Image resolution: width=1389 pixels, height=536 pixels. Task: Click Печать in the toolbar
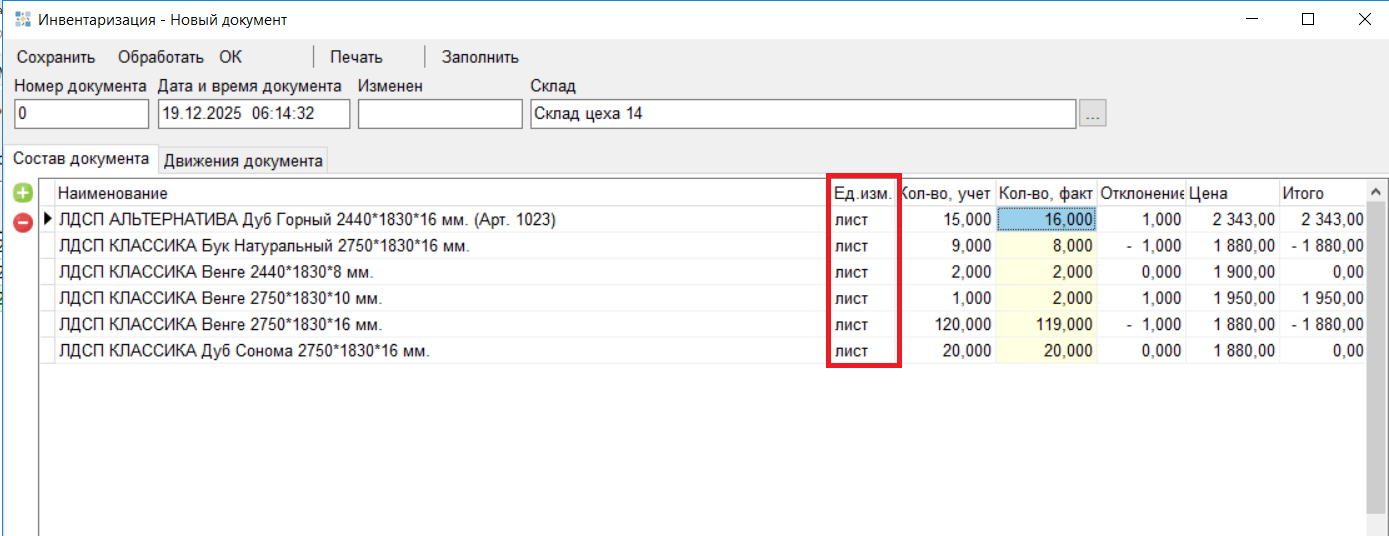tap(356, 57)
